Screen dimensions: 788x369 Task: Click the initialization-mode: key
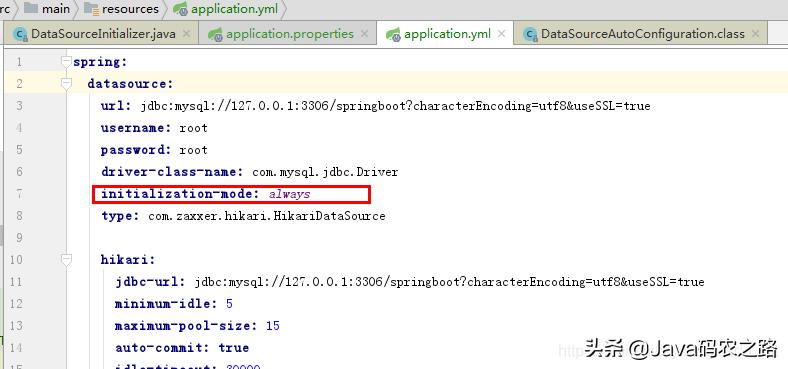pyautogui.click(x=180, y=194)
